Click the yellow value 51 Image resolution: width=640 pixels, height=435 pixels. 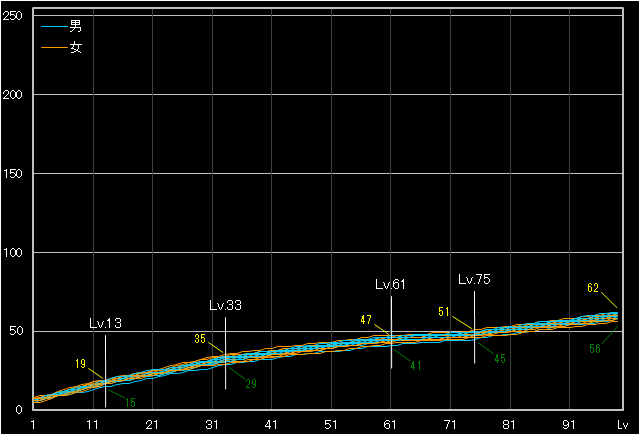tap(444, 312)
